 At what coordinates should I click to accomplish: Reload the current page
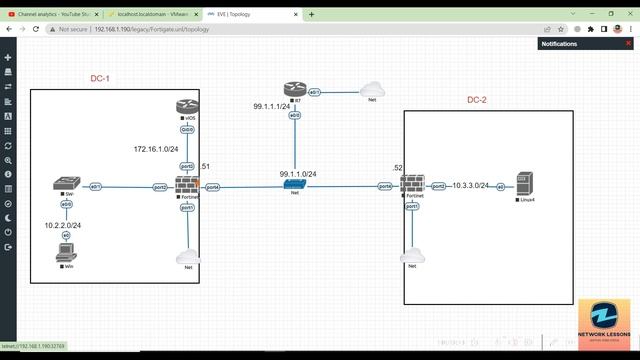coord(36,29)
